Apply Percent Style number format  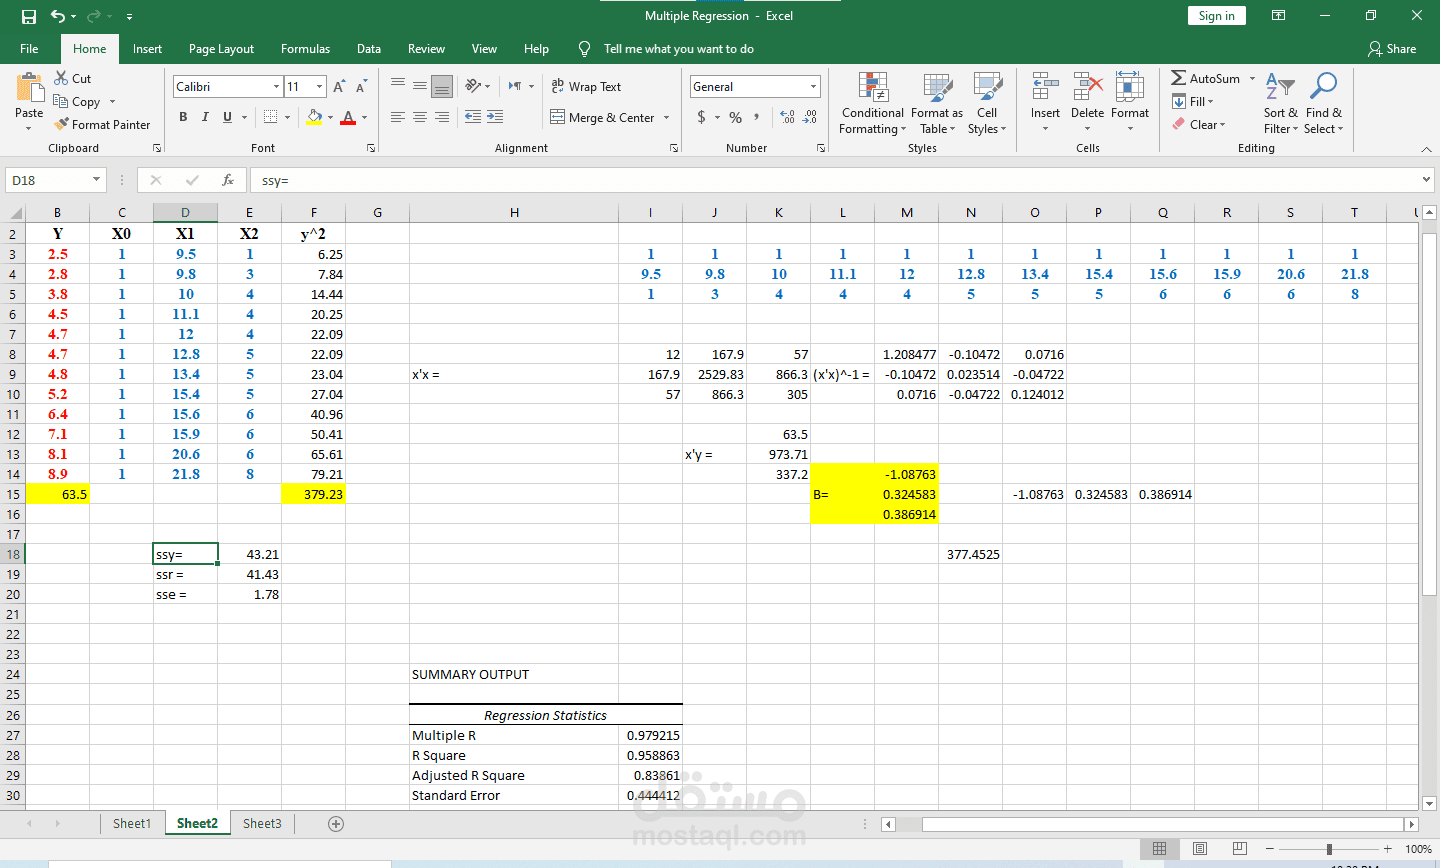tap(734, 117)
